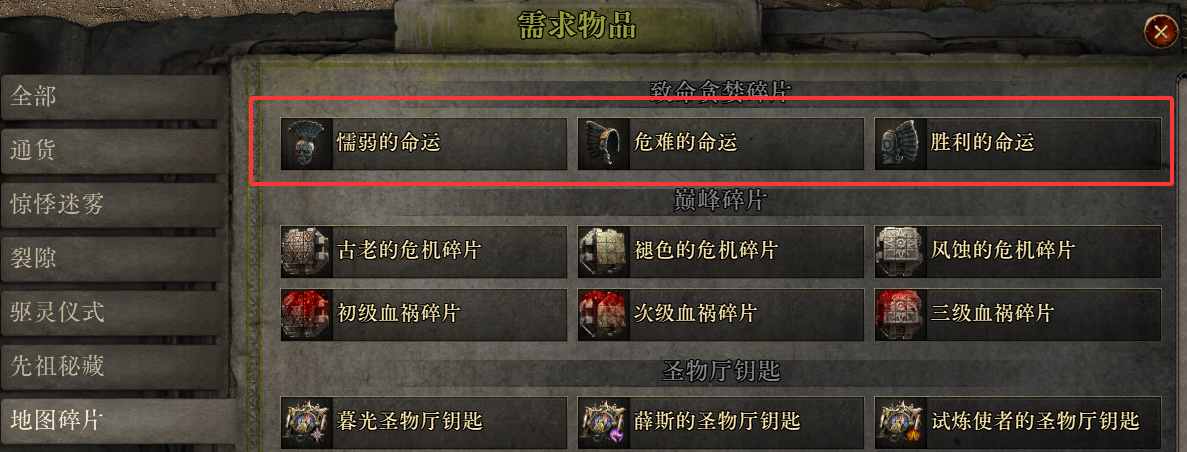This screenshot has width=1187, height=452.
Task: Click the 古老的危机碎片 cube icon
Action: (307, 251)
